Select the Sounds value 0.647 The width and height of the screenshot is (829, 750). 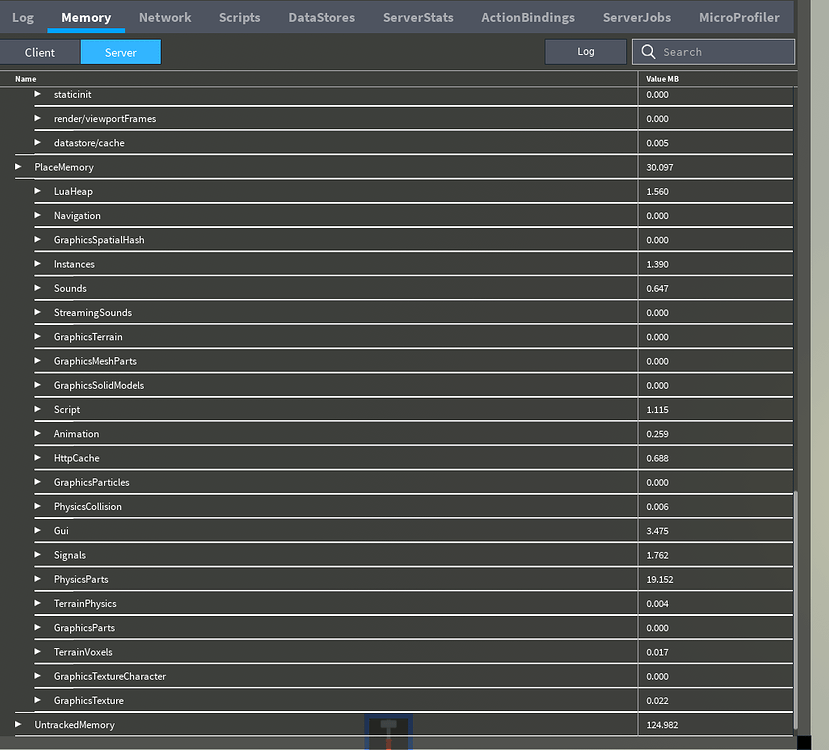pos(657,289)
